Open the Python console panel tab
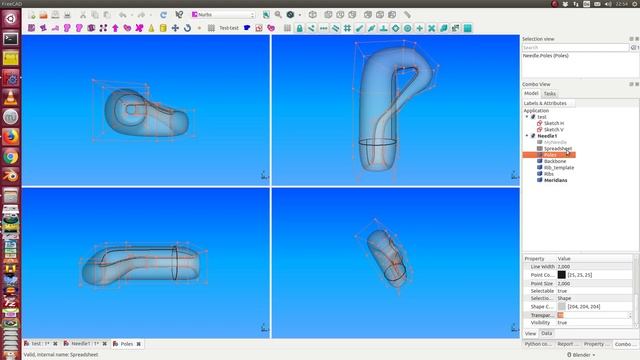640x360 pixels. point(538,344)
